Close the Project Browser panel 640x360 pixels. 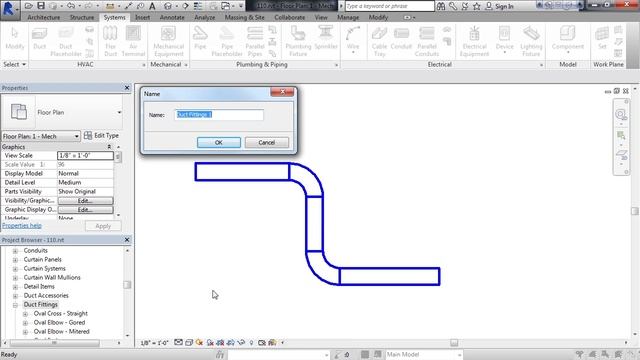tap(127, 240)
